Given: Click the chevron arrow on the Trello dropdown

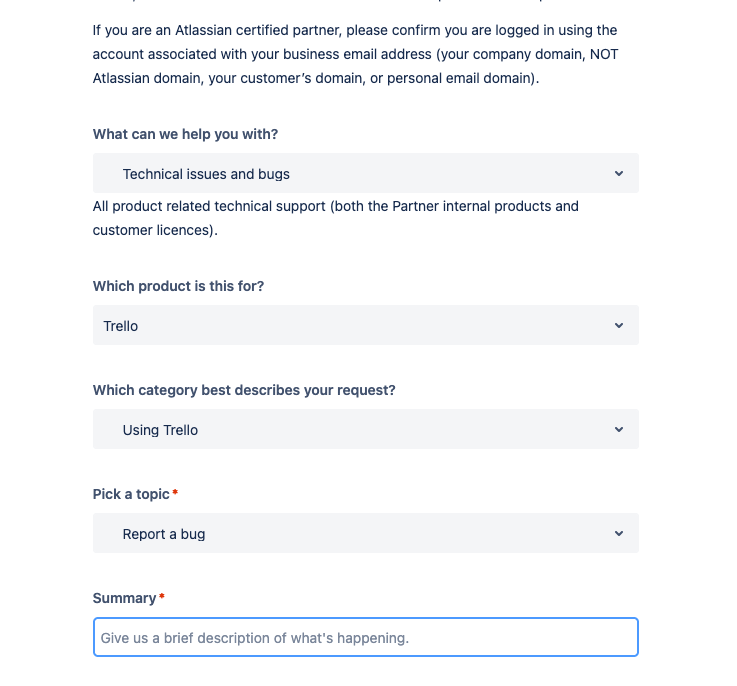Looking at the screenshot, I should 619,326.
